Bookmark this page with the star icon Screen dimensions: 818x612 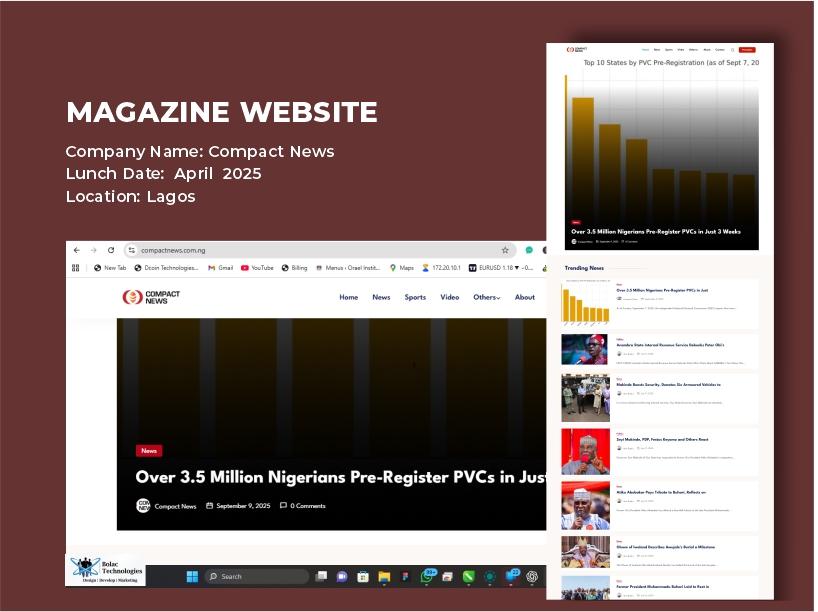click(505, 250)
